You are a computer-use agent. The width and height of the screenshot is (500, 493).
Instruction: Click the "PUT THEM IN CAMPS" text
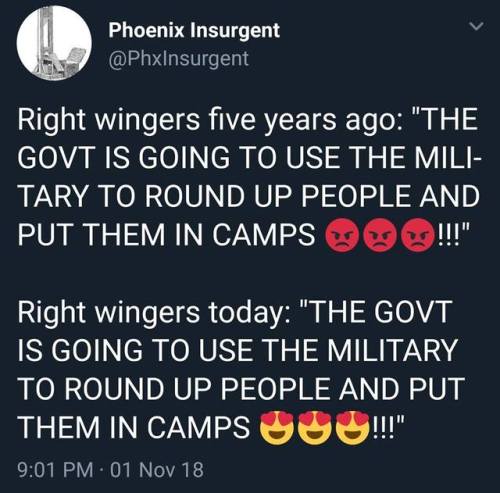(x=166, y=234)
